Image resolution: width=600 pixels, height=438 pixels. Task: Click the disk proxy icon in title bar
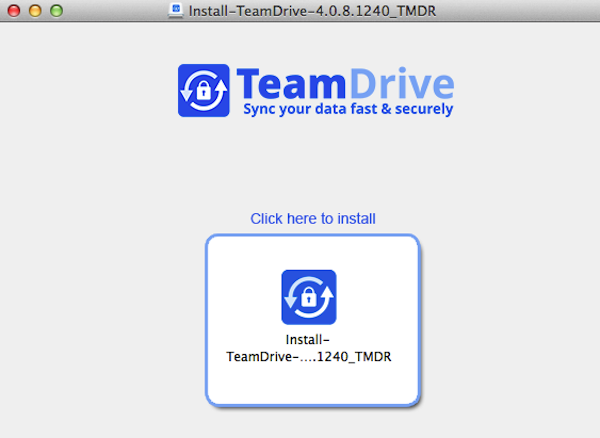[x=176, y=11]
